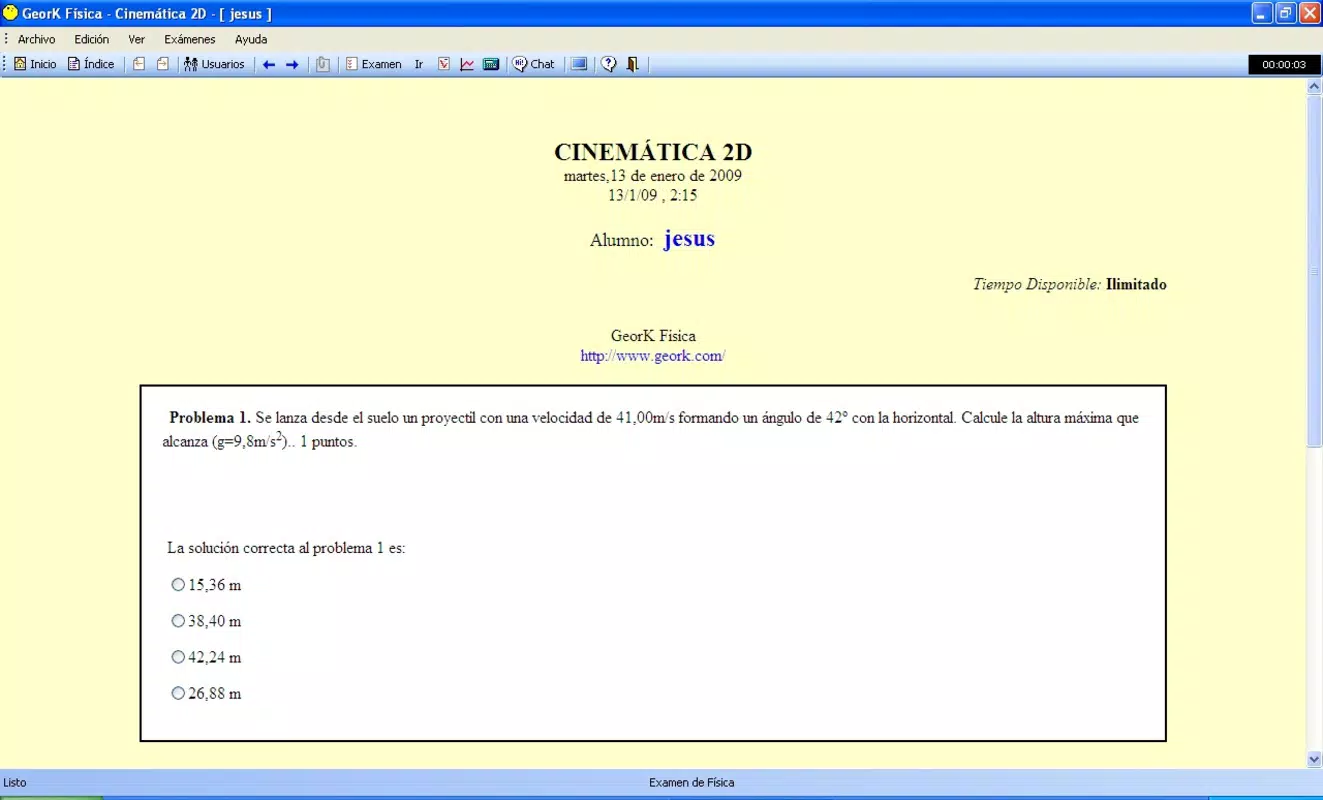Click the student name jesus
1323x800 pixels.
[x=689, y=239]
